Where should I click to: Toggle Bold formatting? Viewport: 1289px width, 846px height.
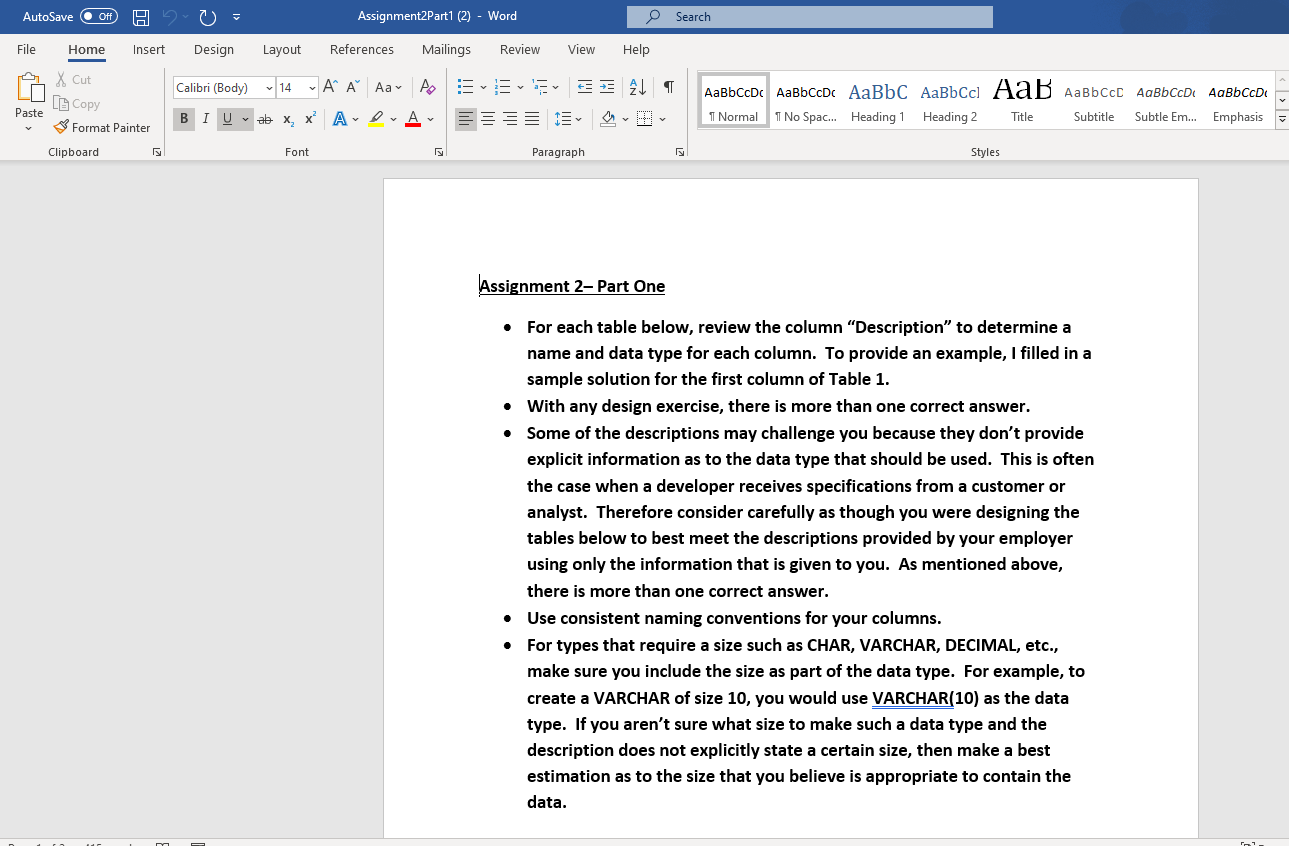pyautogui.click(x=184, y=119)
